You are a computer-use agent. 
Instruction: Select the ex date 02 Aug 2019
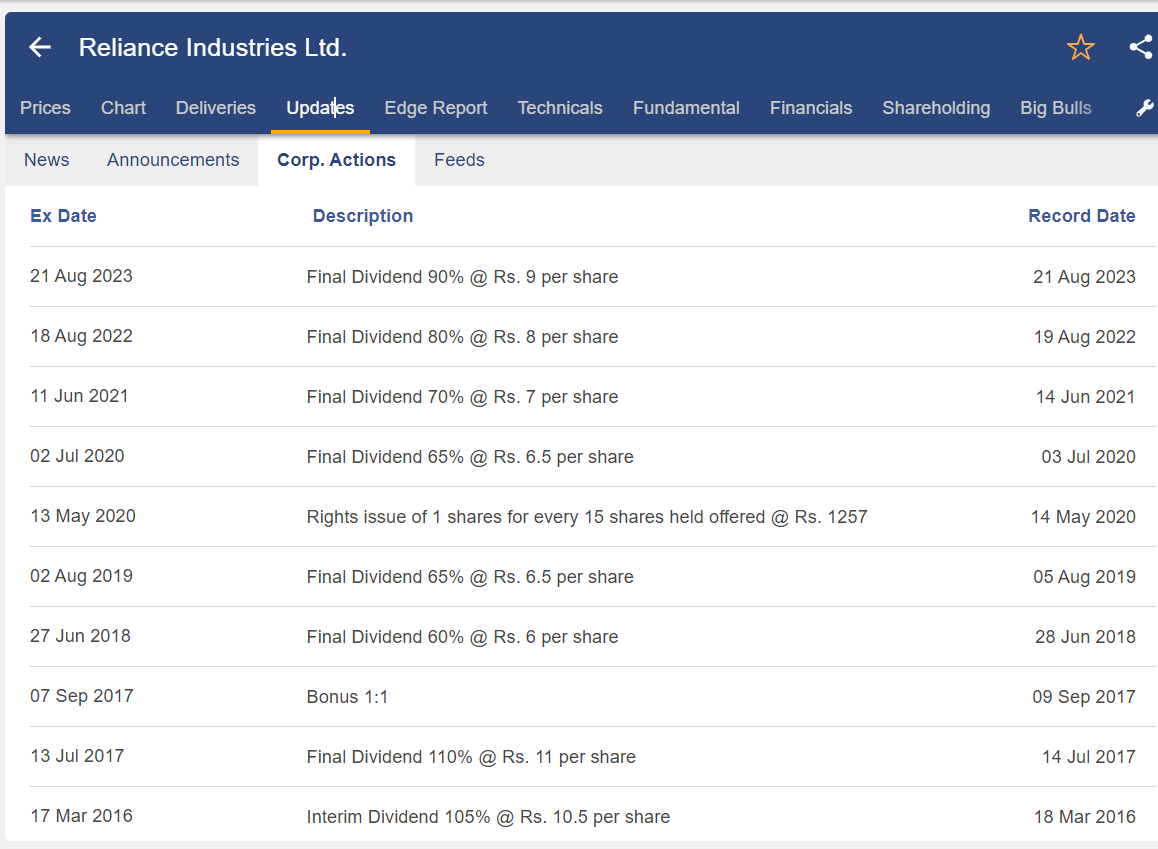(81, 576)
